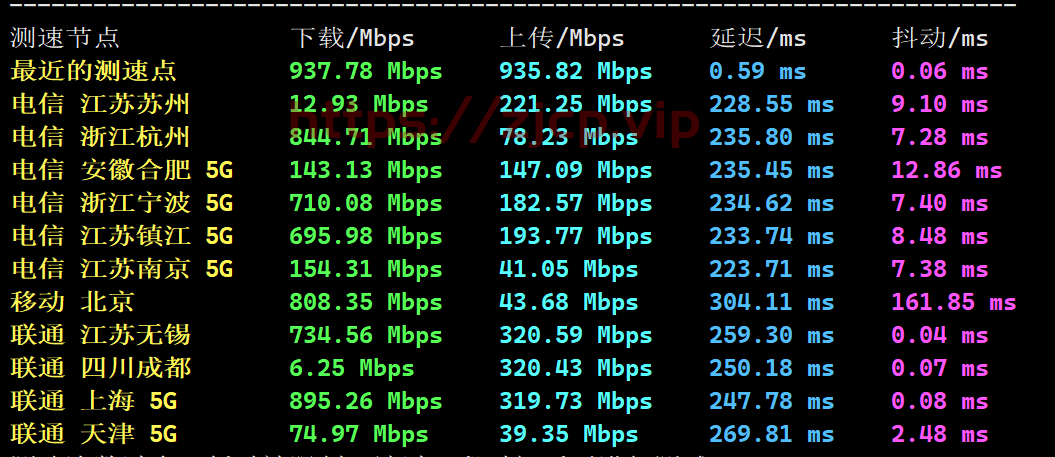The image size is (1055, 457).
Task: Click the 最近的测速点 row label
Action: pos(94,71)
